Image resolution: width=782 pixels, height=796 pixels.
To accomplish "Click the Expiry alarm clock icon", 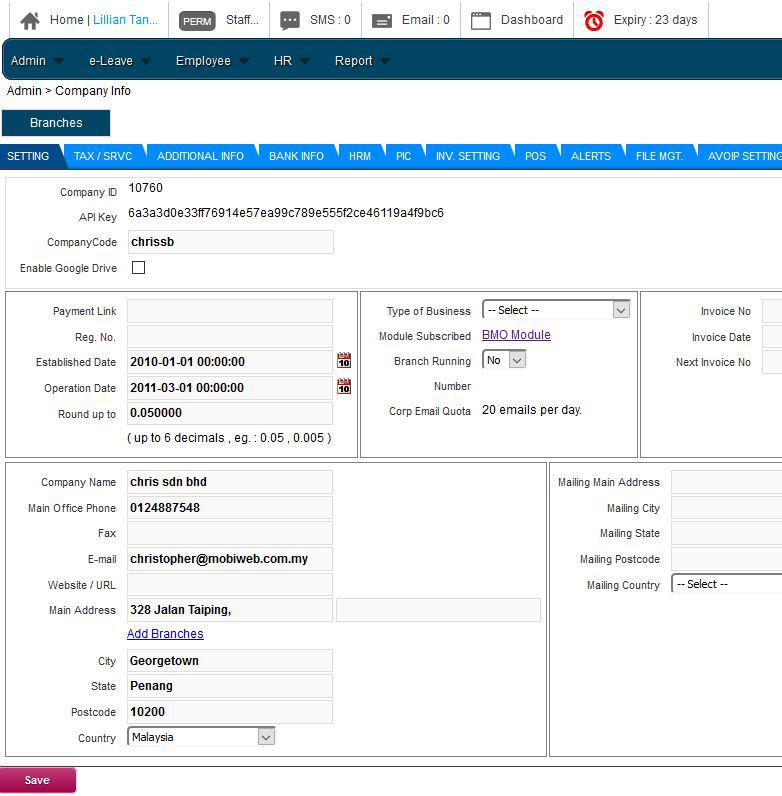I will click(594, 21).
